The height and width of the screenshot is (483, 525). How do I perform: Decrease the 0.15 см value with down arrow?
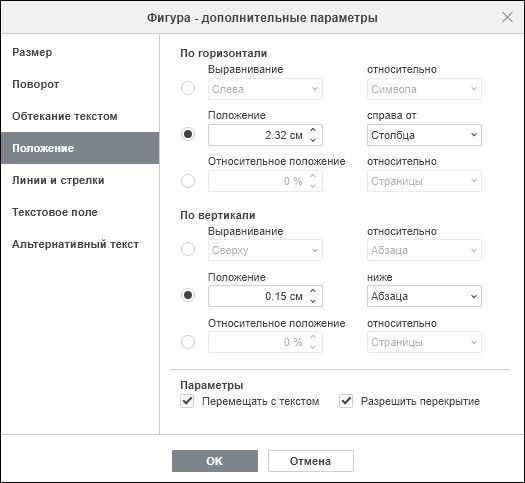[313, 301]
